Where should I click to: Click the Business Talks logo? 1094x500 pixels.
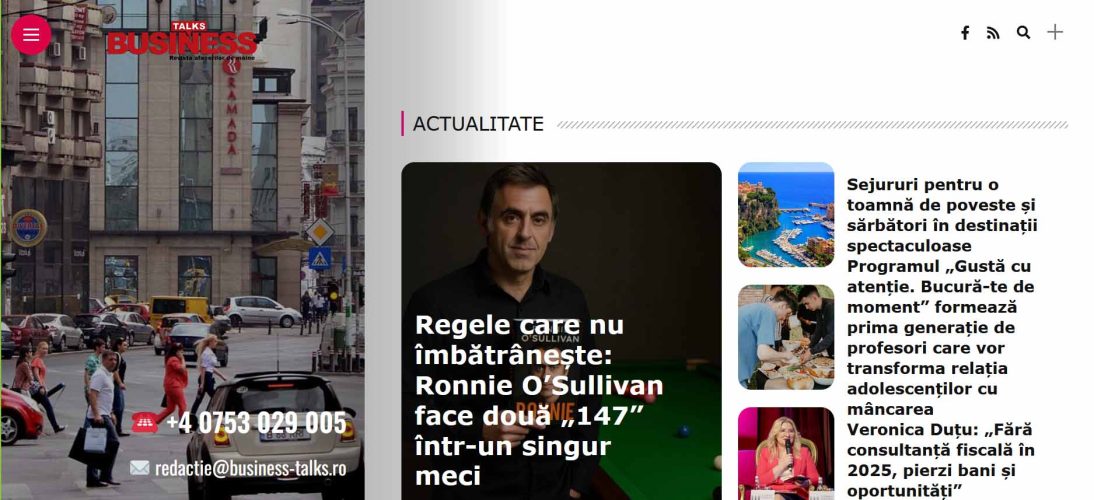(x=181, y=40)
